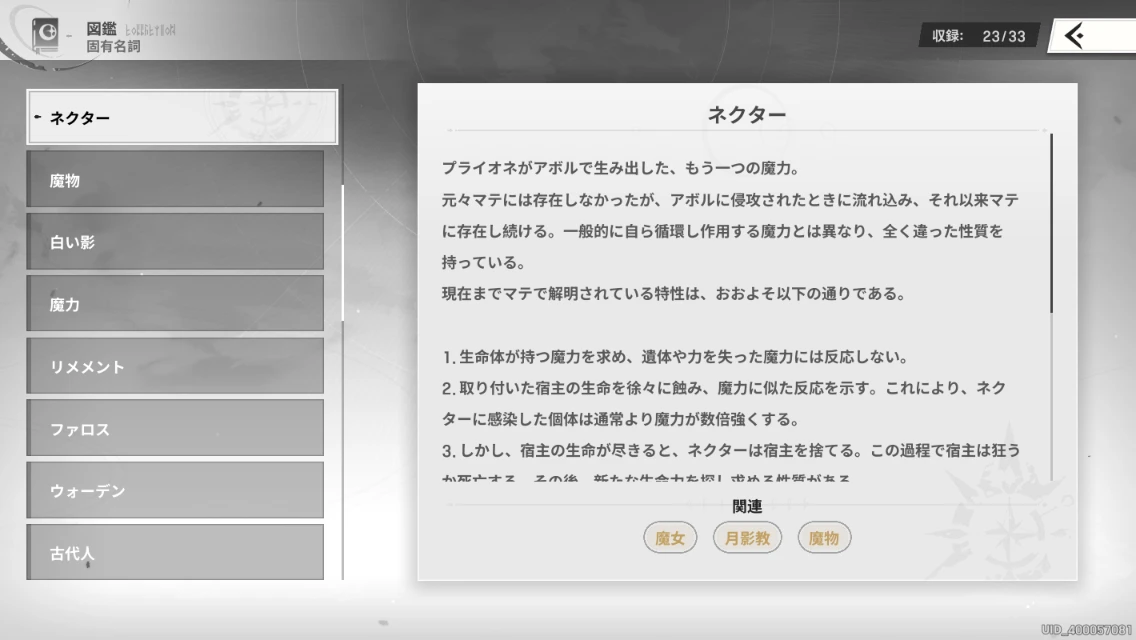Click the description panel scrollbar

point(1051,225)
